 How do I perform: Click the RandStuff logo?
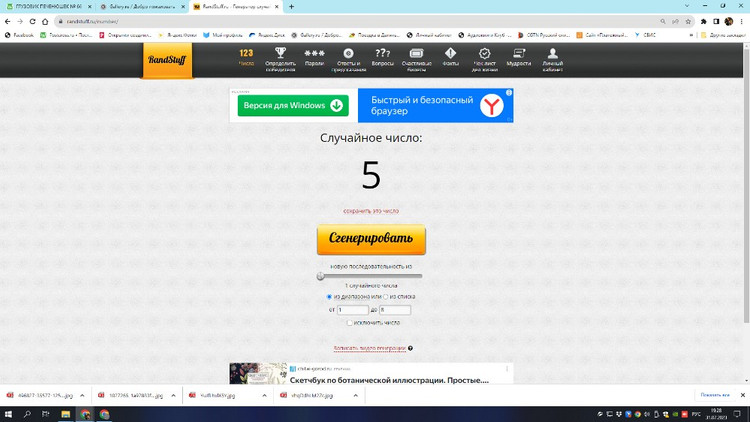click(167, 60)
